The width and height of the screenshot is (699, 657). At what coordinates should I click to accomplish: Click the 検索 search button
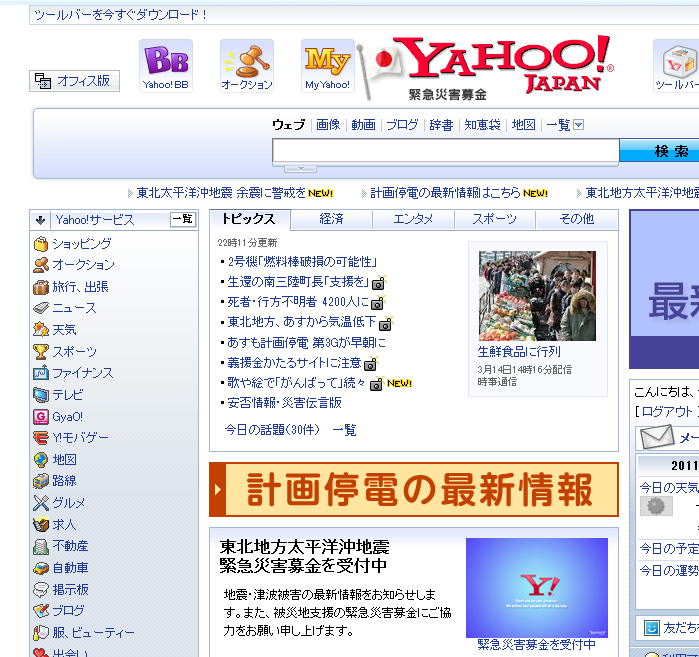click(660, 151)
